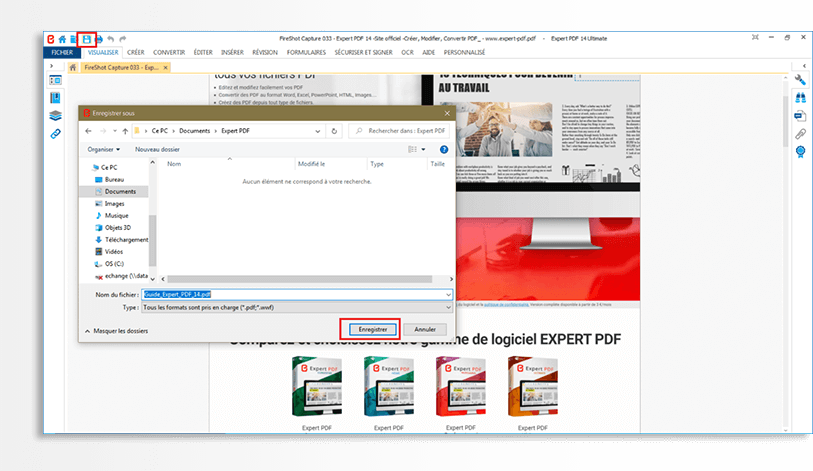Switch to the CONVERTIR ribbon tab
This screenshot has width=813, height=471.
tap(169, 52)
